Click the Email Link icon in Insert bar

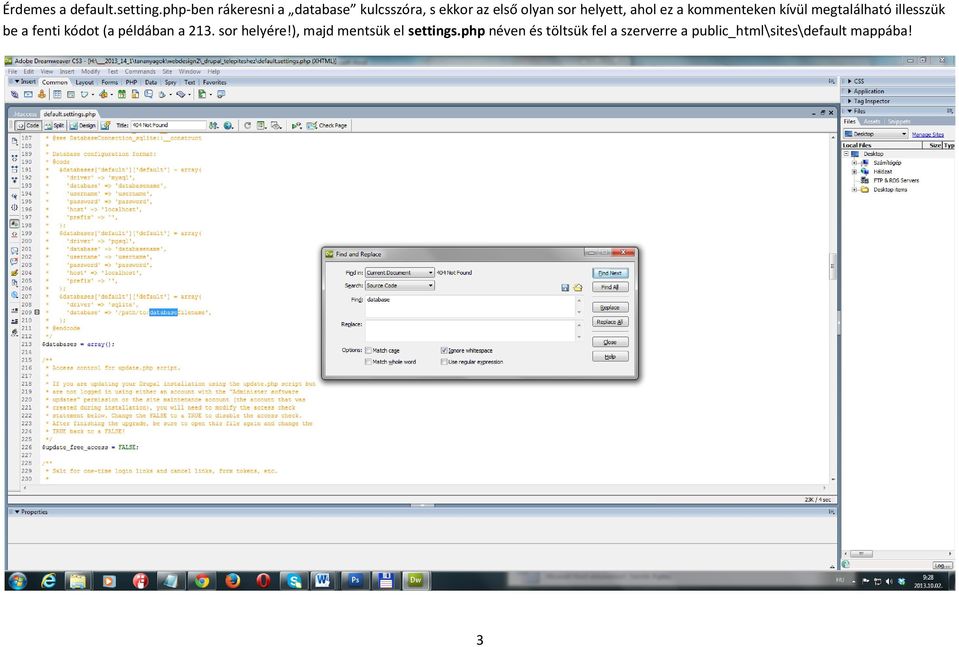coord(28,94)
